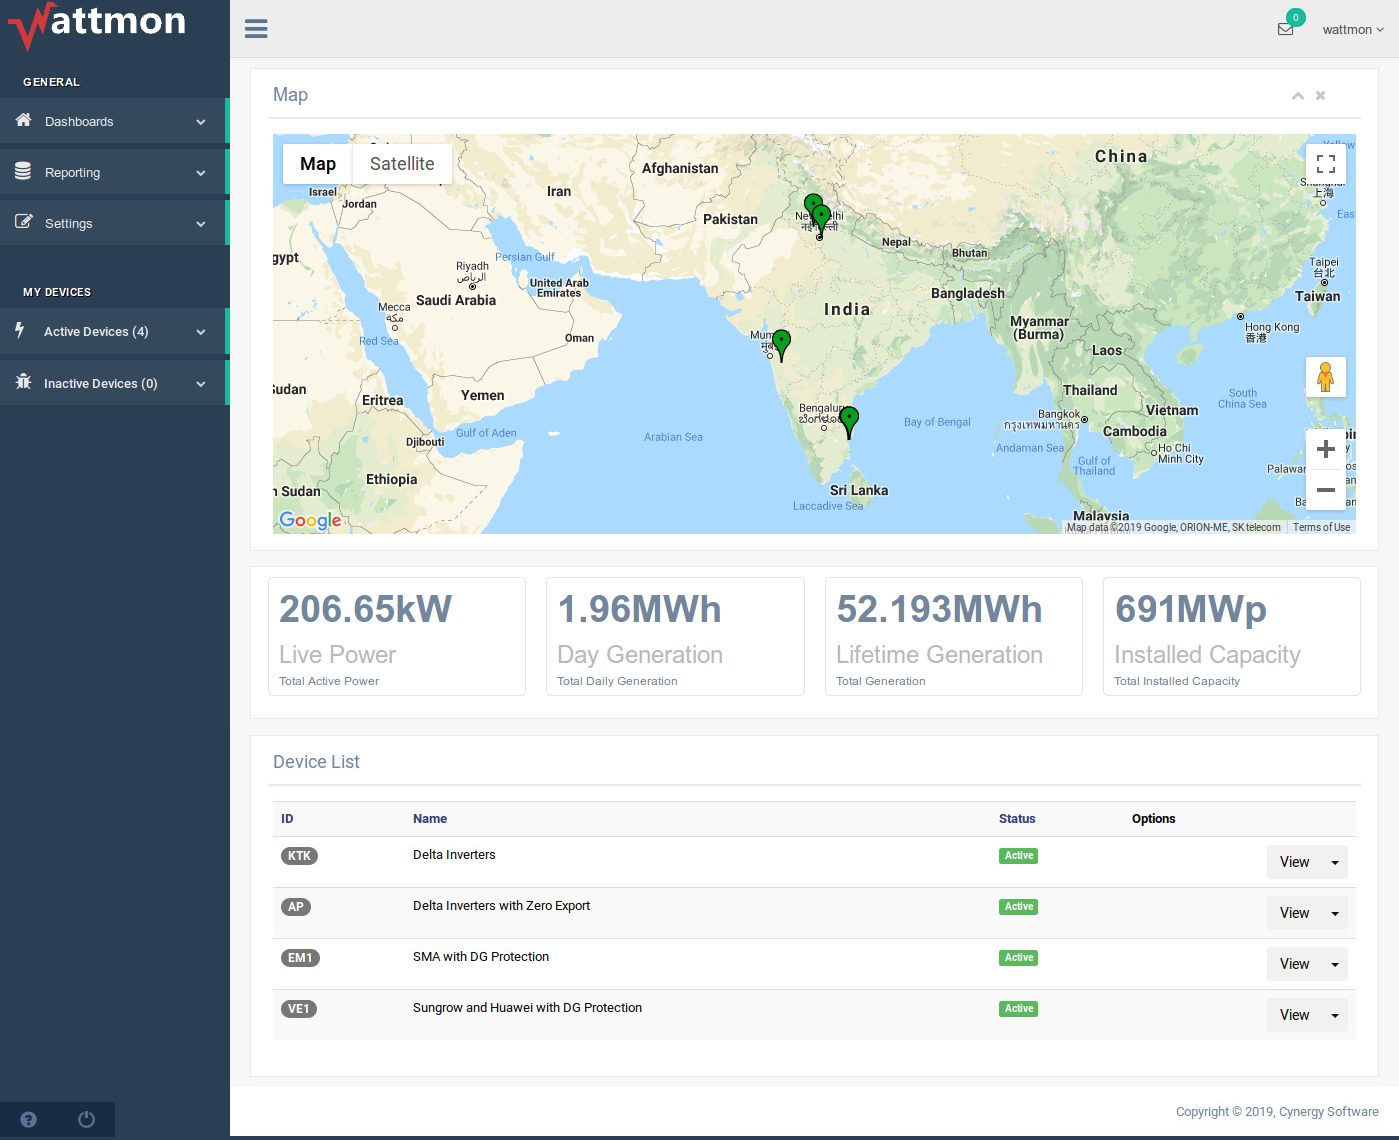Switch map to Satellite view

click(402, 164)
